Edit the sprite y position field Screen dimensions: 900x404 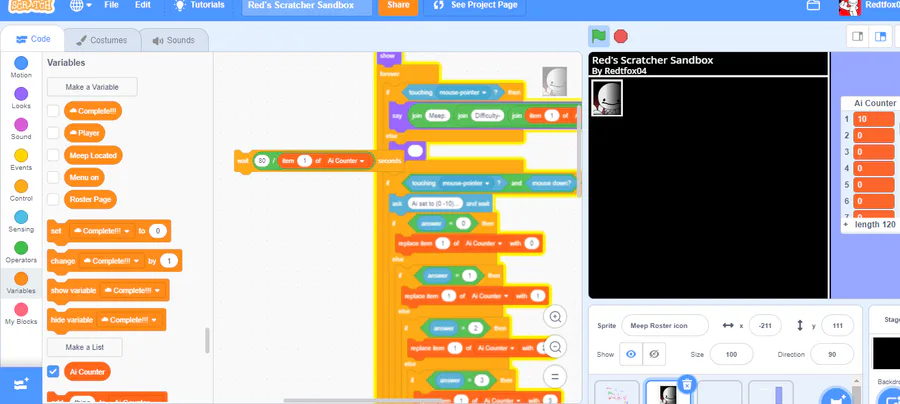[x=837, y=325]
